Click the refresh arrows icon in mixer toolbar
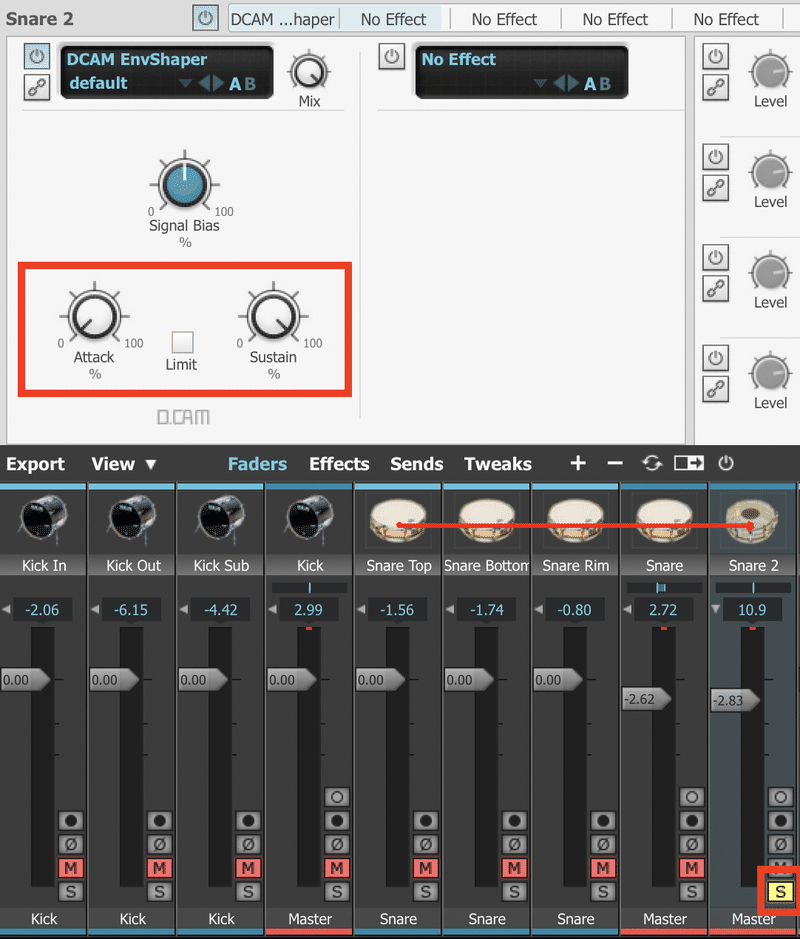The width and height of the screenshot is (800, 939). 652,463
